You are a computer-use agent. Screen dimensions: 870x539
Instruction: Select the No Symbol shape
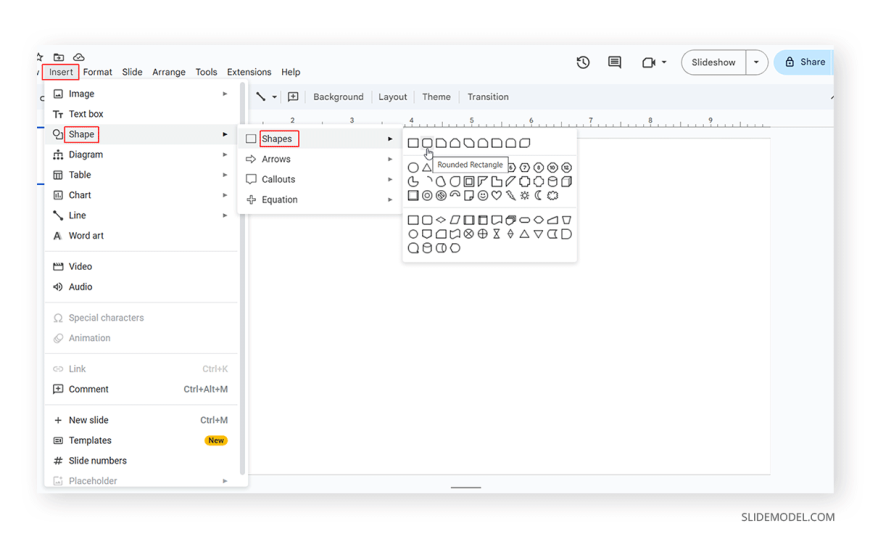(x=441, y=195)
